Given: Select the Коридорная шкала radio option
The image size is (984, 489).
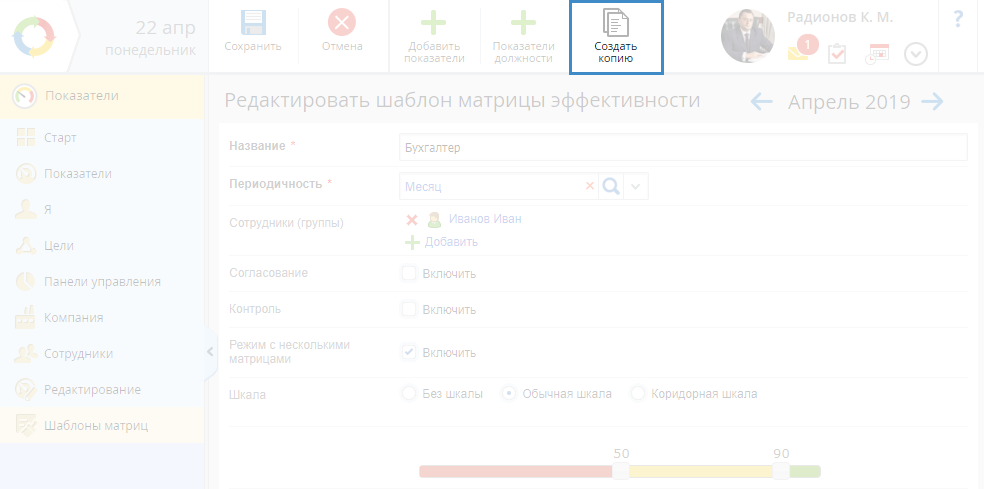Looking at the screenshot, I should 638,394.
